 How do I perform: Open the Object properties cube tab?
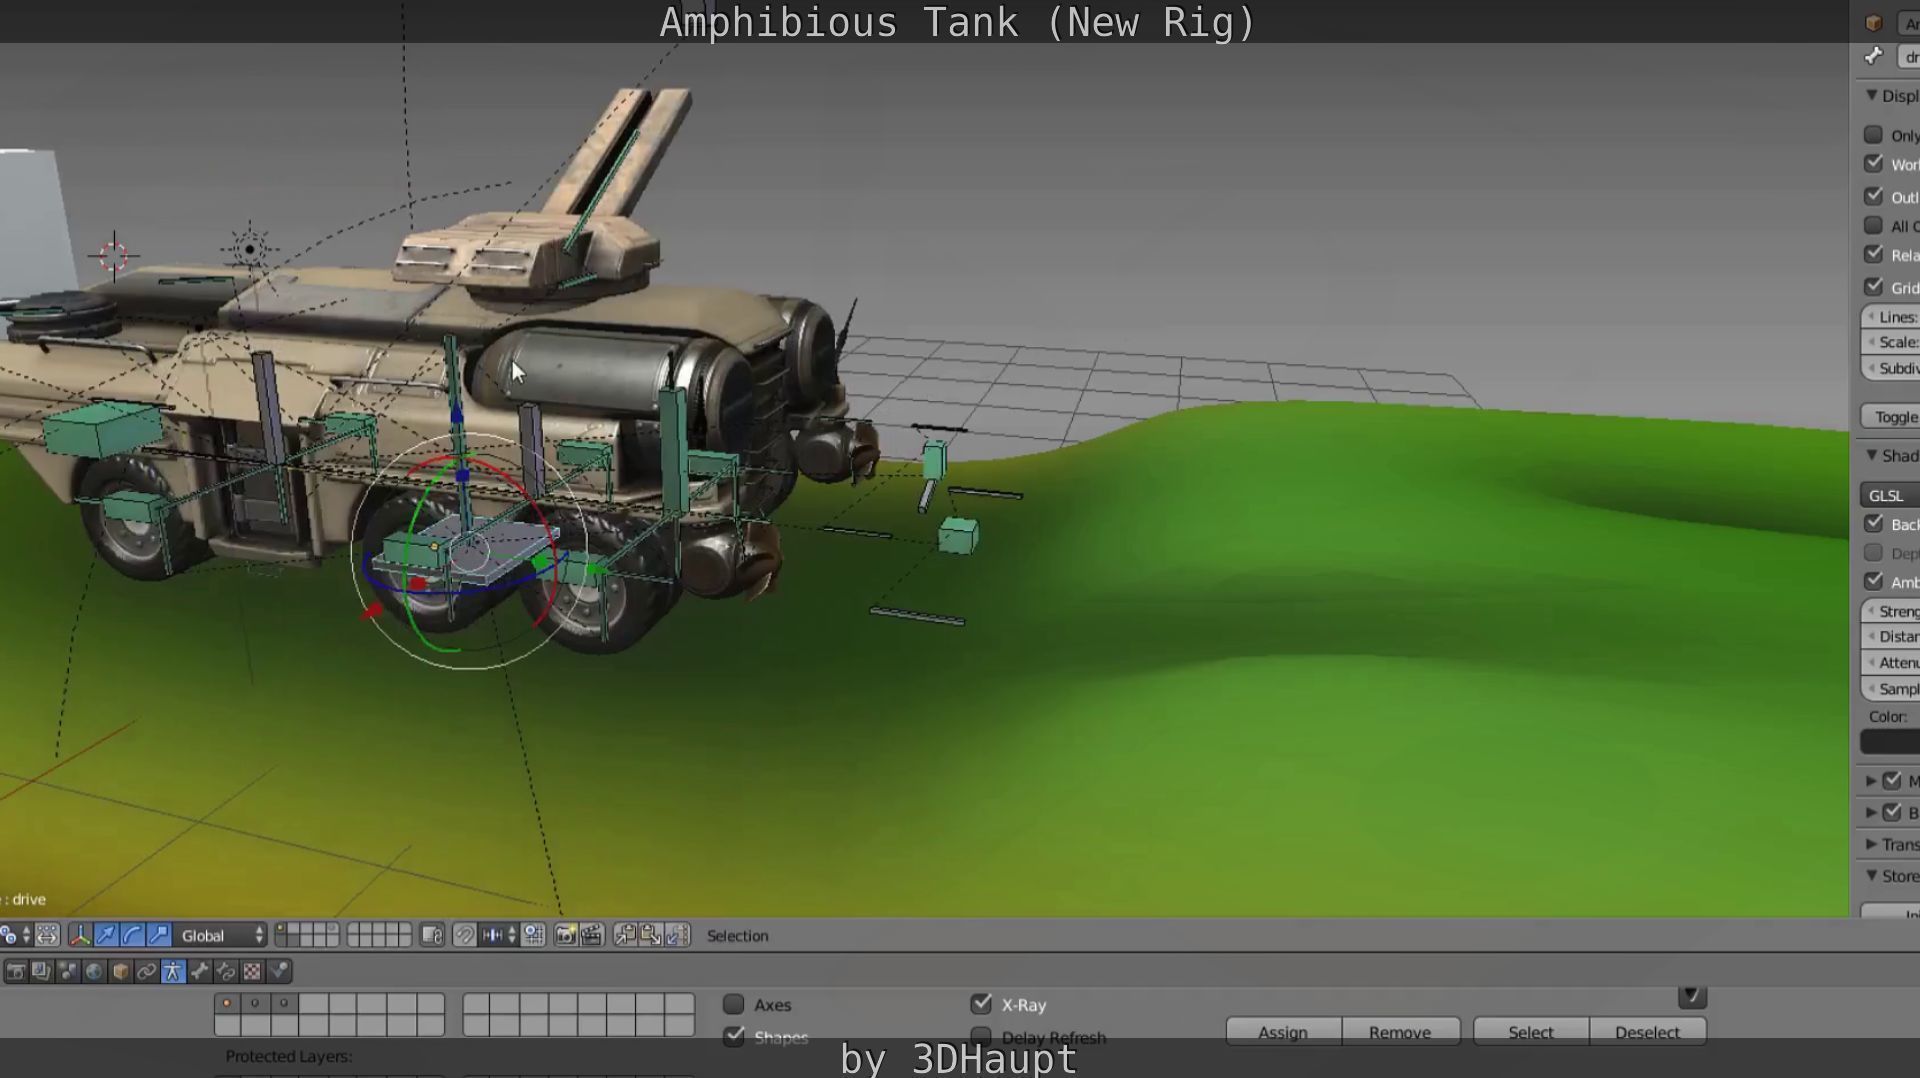pos(120,971)
